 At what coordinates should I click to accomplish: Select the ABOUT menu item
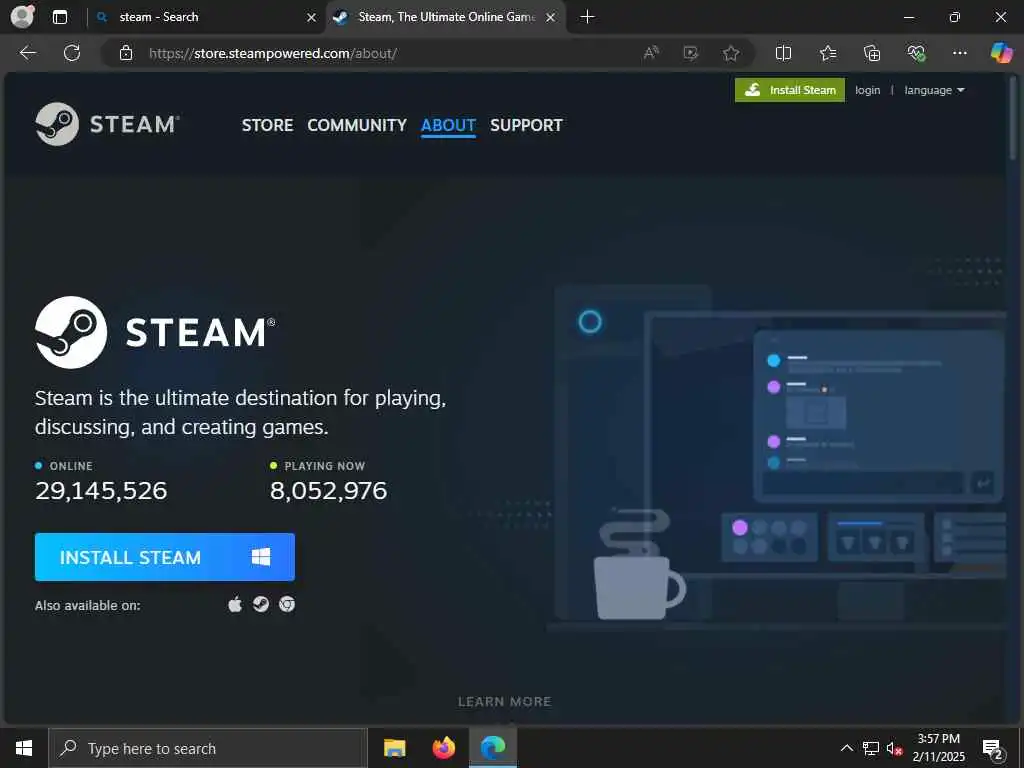click(448, 125)
